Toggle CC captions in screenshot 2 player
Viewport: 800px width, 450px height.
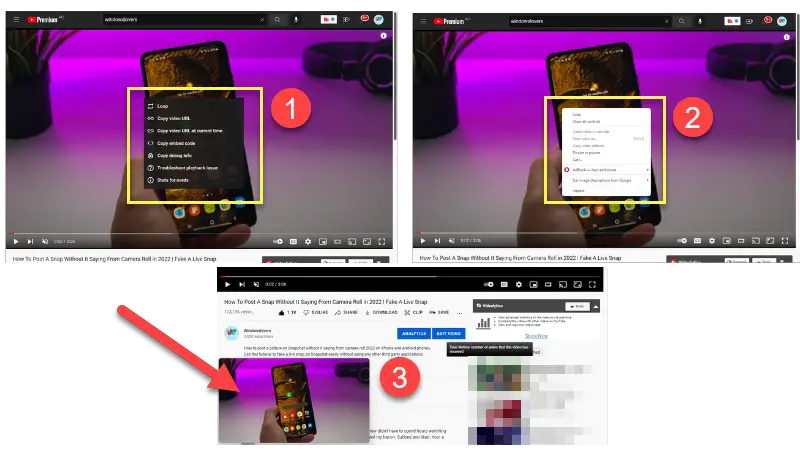click(697, 240)
